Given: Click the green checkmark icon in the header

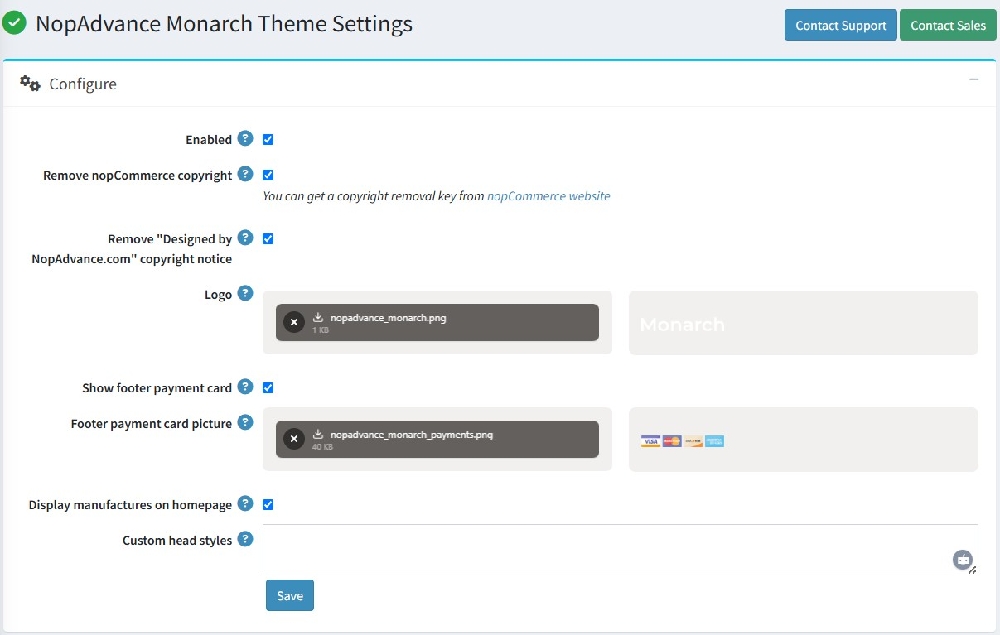Looking at the screenshot, I should 14,22.
